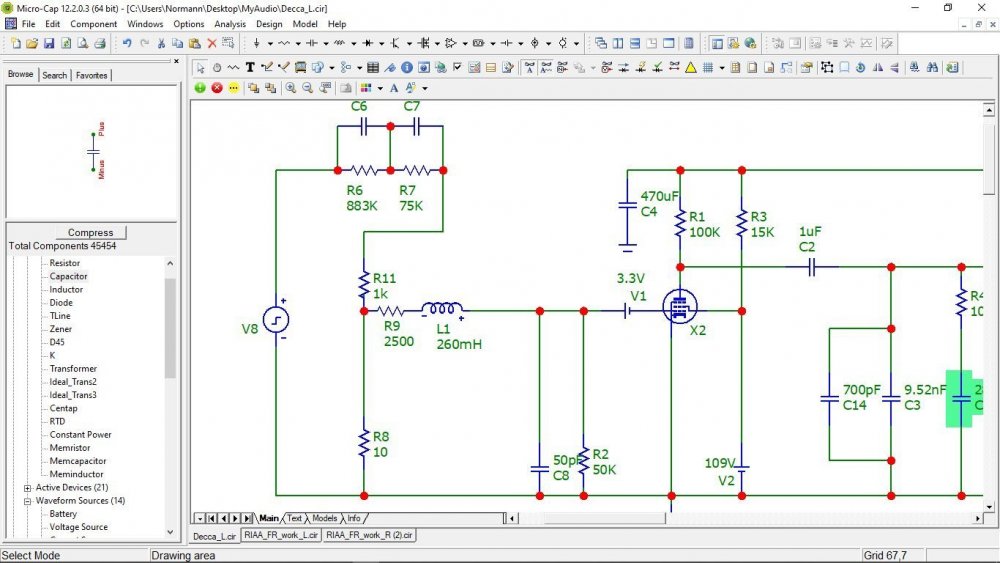Click the Undo arrow icon
The image size is (1000, 563).
click(127, 43)
